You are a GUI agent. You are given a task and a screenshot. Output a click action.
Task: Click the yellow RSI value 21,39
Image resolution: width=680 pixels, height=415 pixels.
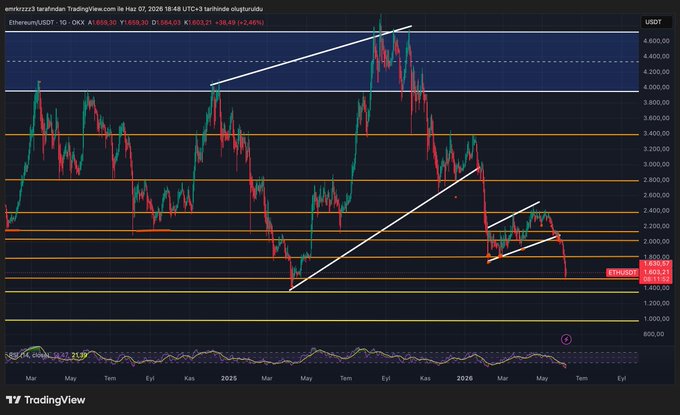pyautogui.click(x=79, y=355)
